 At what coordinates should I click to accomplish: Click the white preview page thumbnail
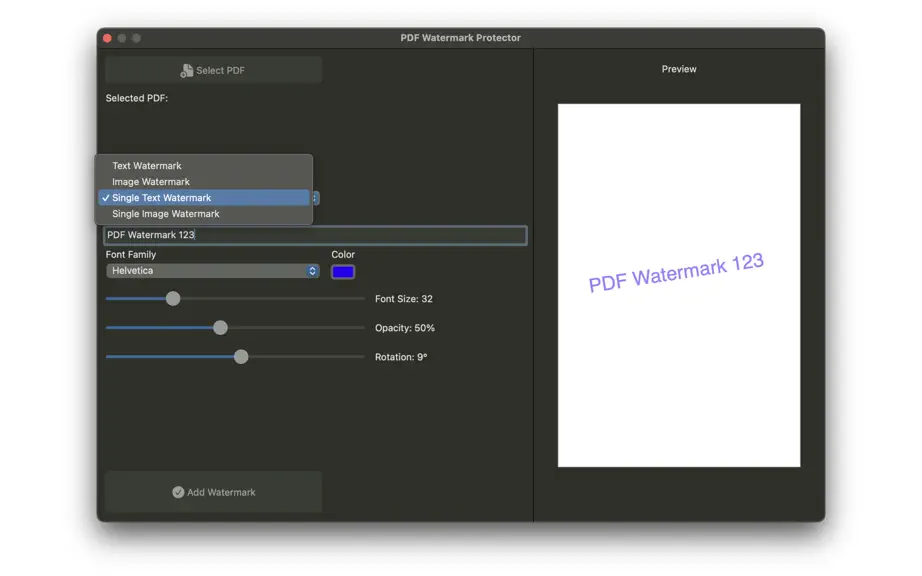coord(679,286)
